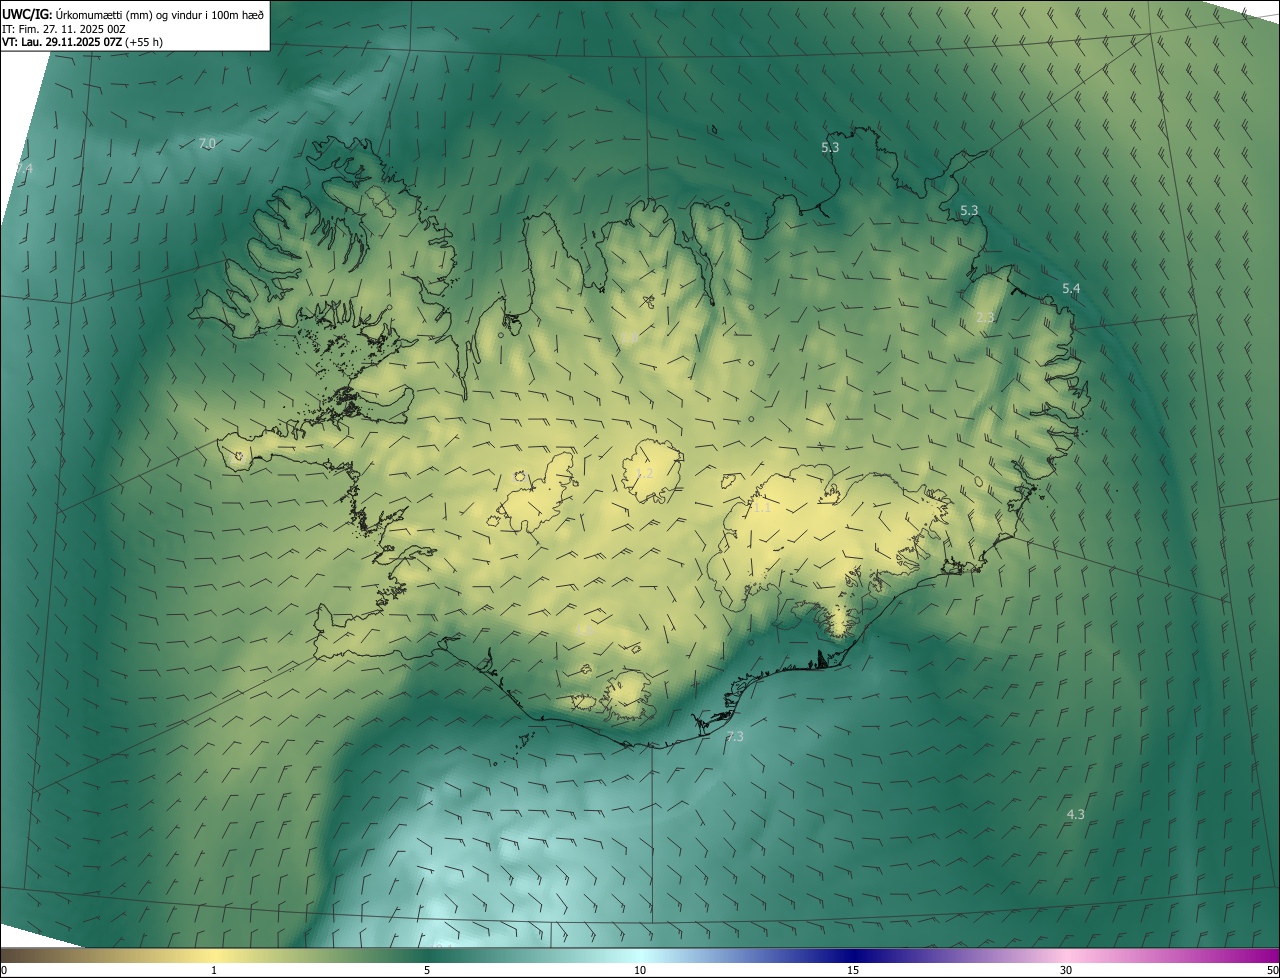Click the 'VT: Lau. 29.11.2025 07Z (+55 h)' line
Image resolution: width=1280 pixels, height=978 pixels.
point(82,42)
